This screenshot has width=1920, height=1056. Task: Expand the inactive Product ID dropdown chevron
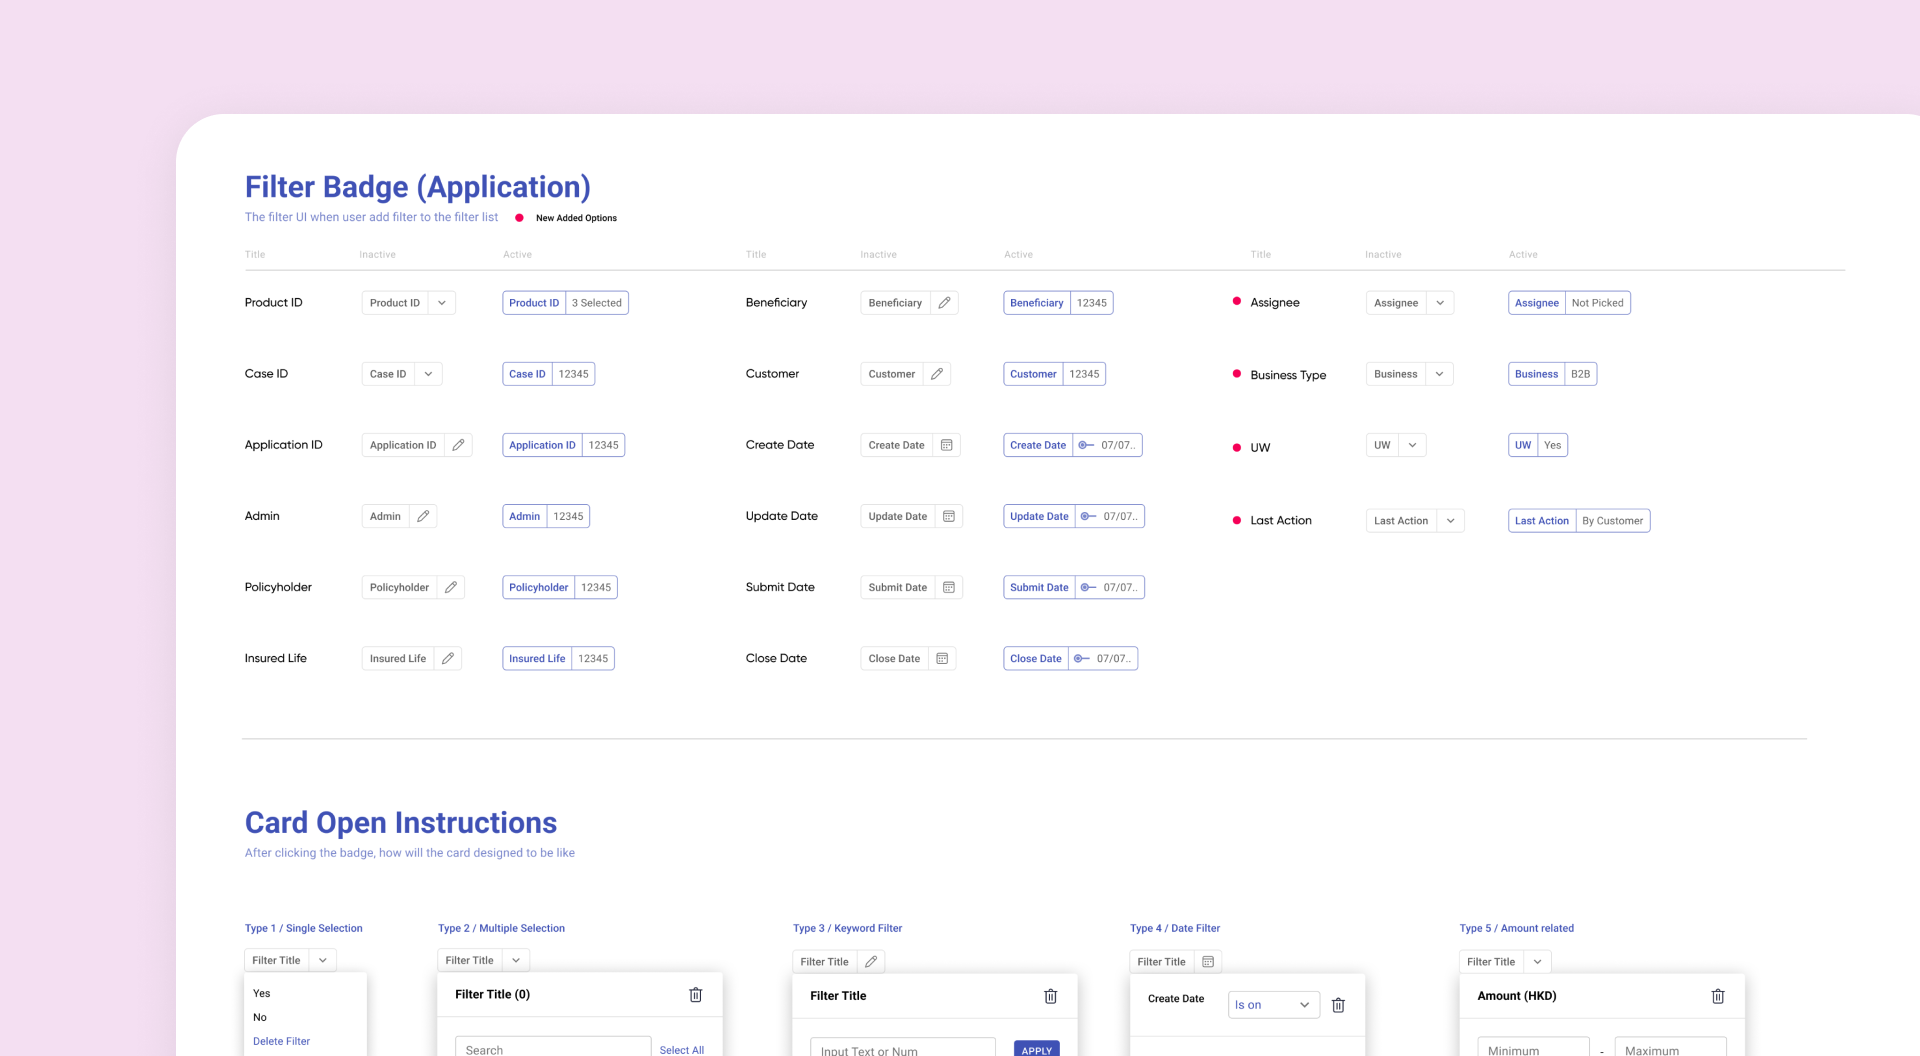point(442,302)
